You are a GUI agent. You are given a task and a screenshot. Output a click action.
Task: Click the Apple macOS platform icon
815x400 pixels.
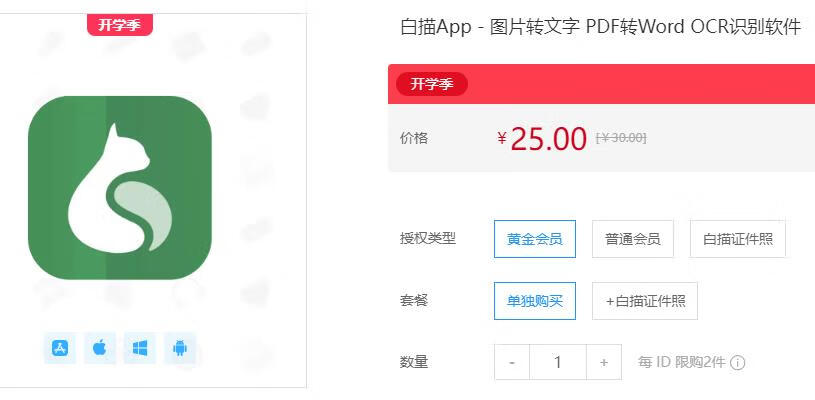pyautogui.click(x=100, y=348)
